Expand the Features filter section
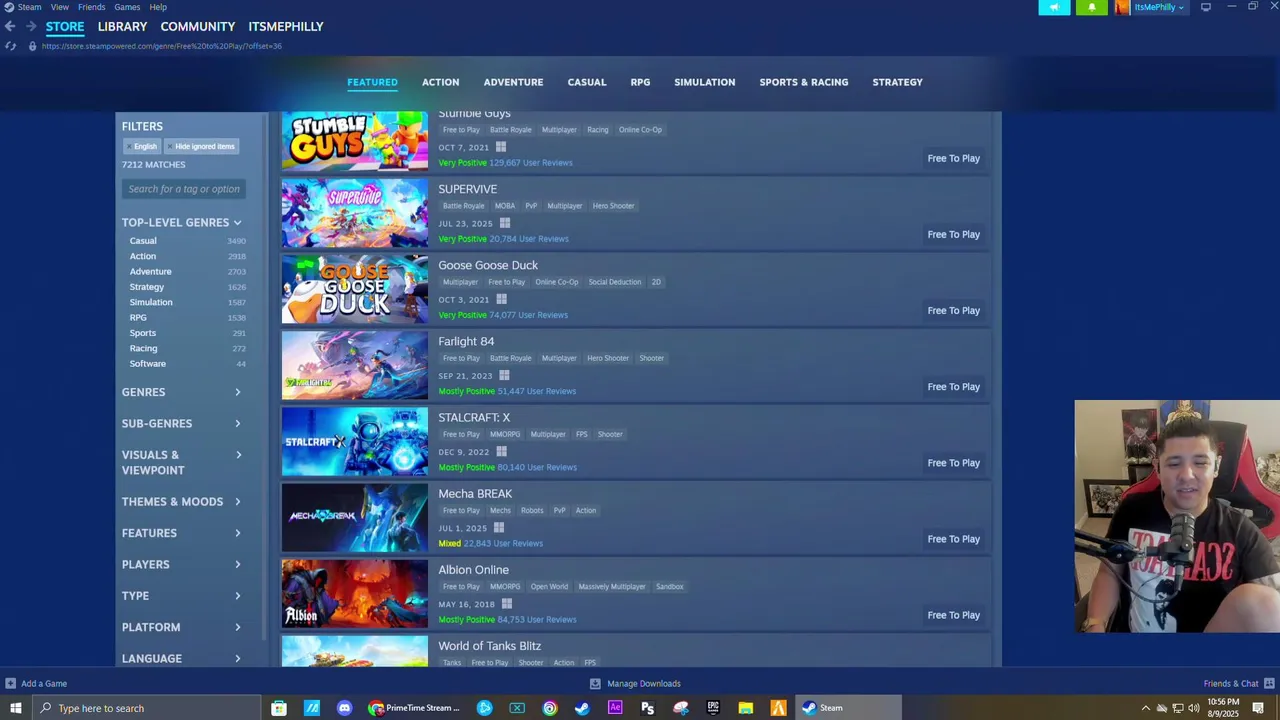Screen dimensions: 1280x720 click(182, 533)
